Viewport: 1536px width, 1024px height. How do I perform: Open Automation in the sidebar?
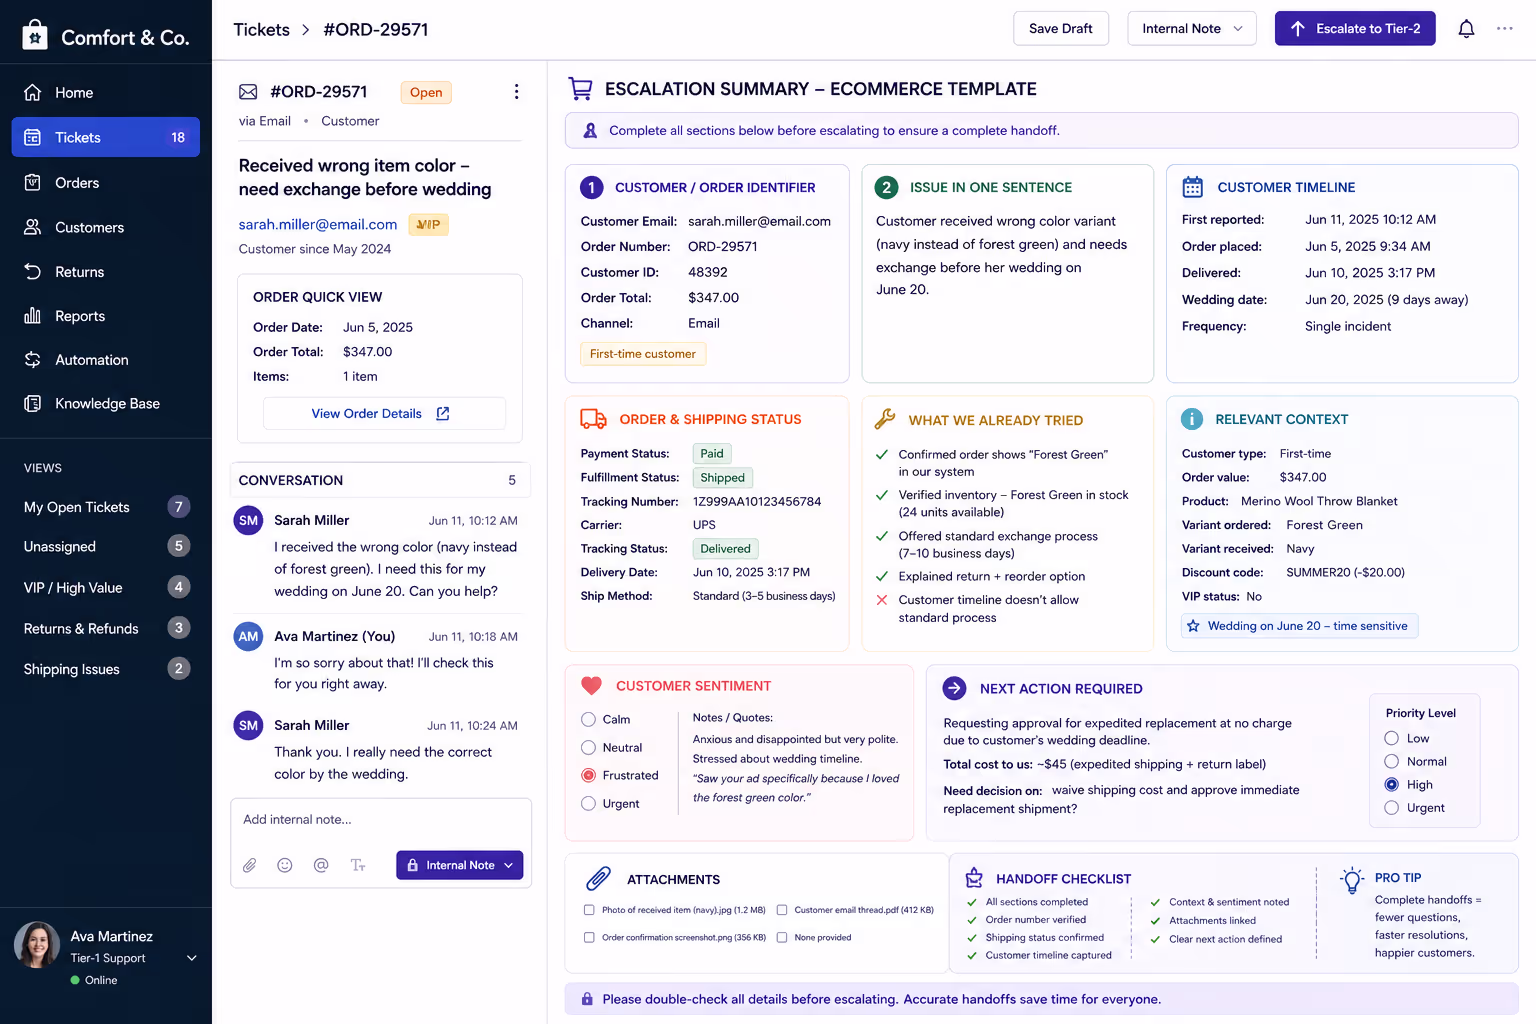[x=106, y=360]
